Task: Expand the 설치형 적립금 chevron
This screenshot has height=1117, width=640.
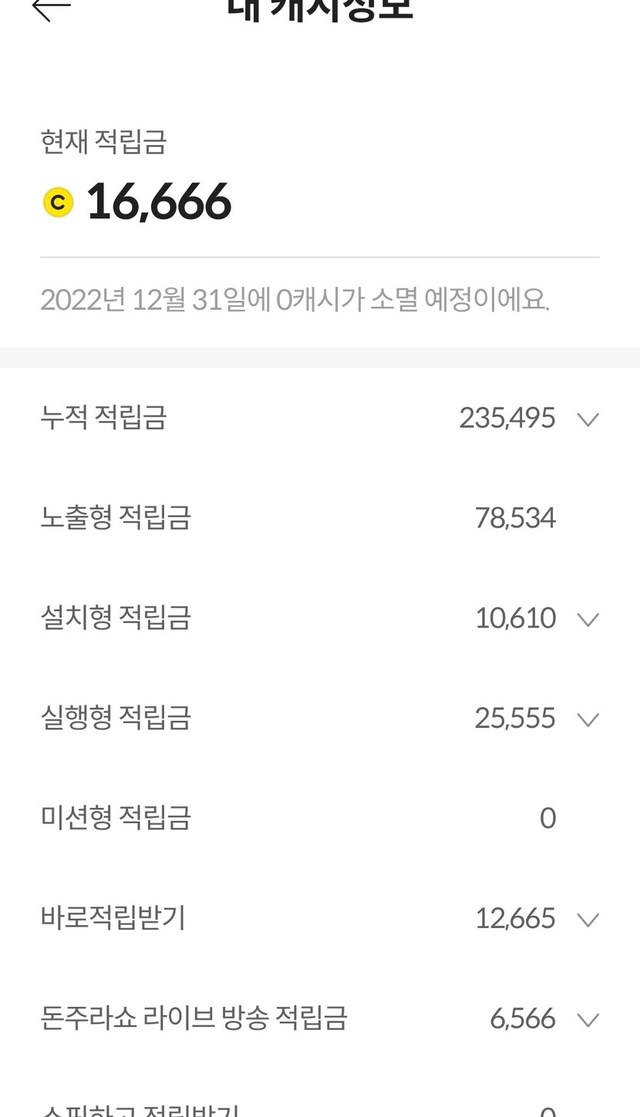Action: click(588, 619)
